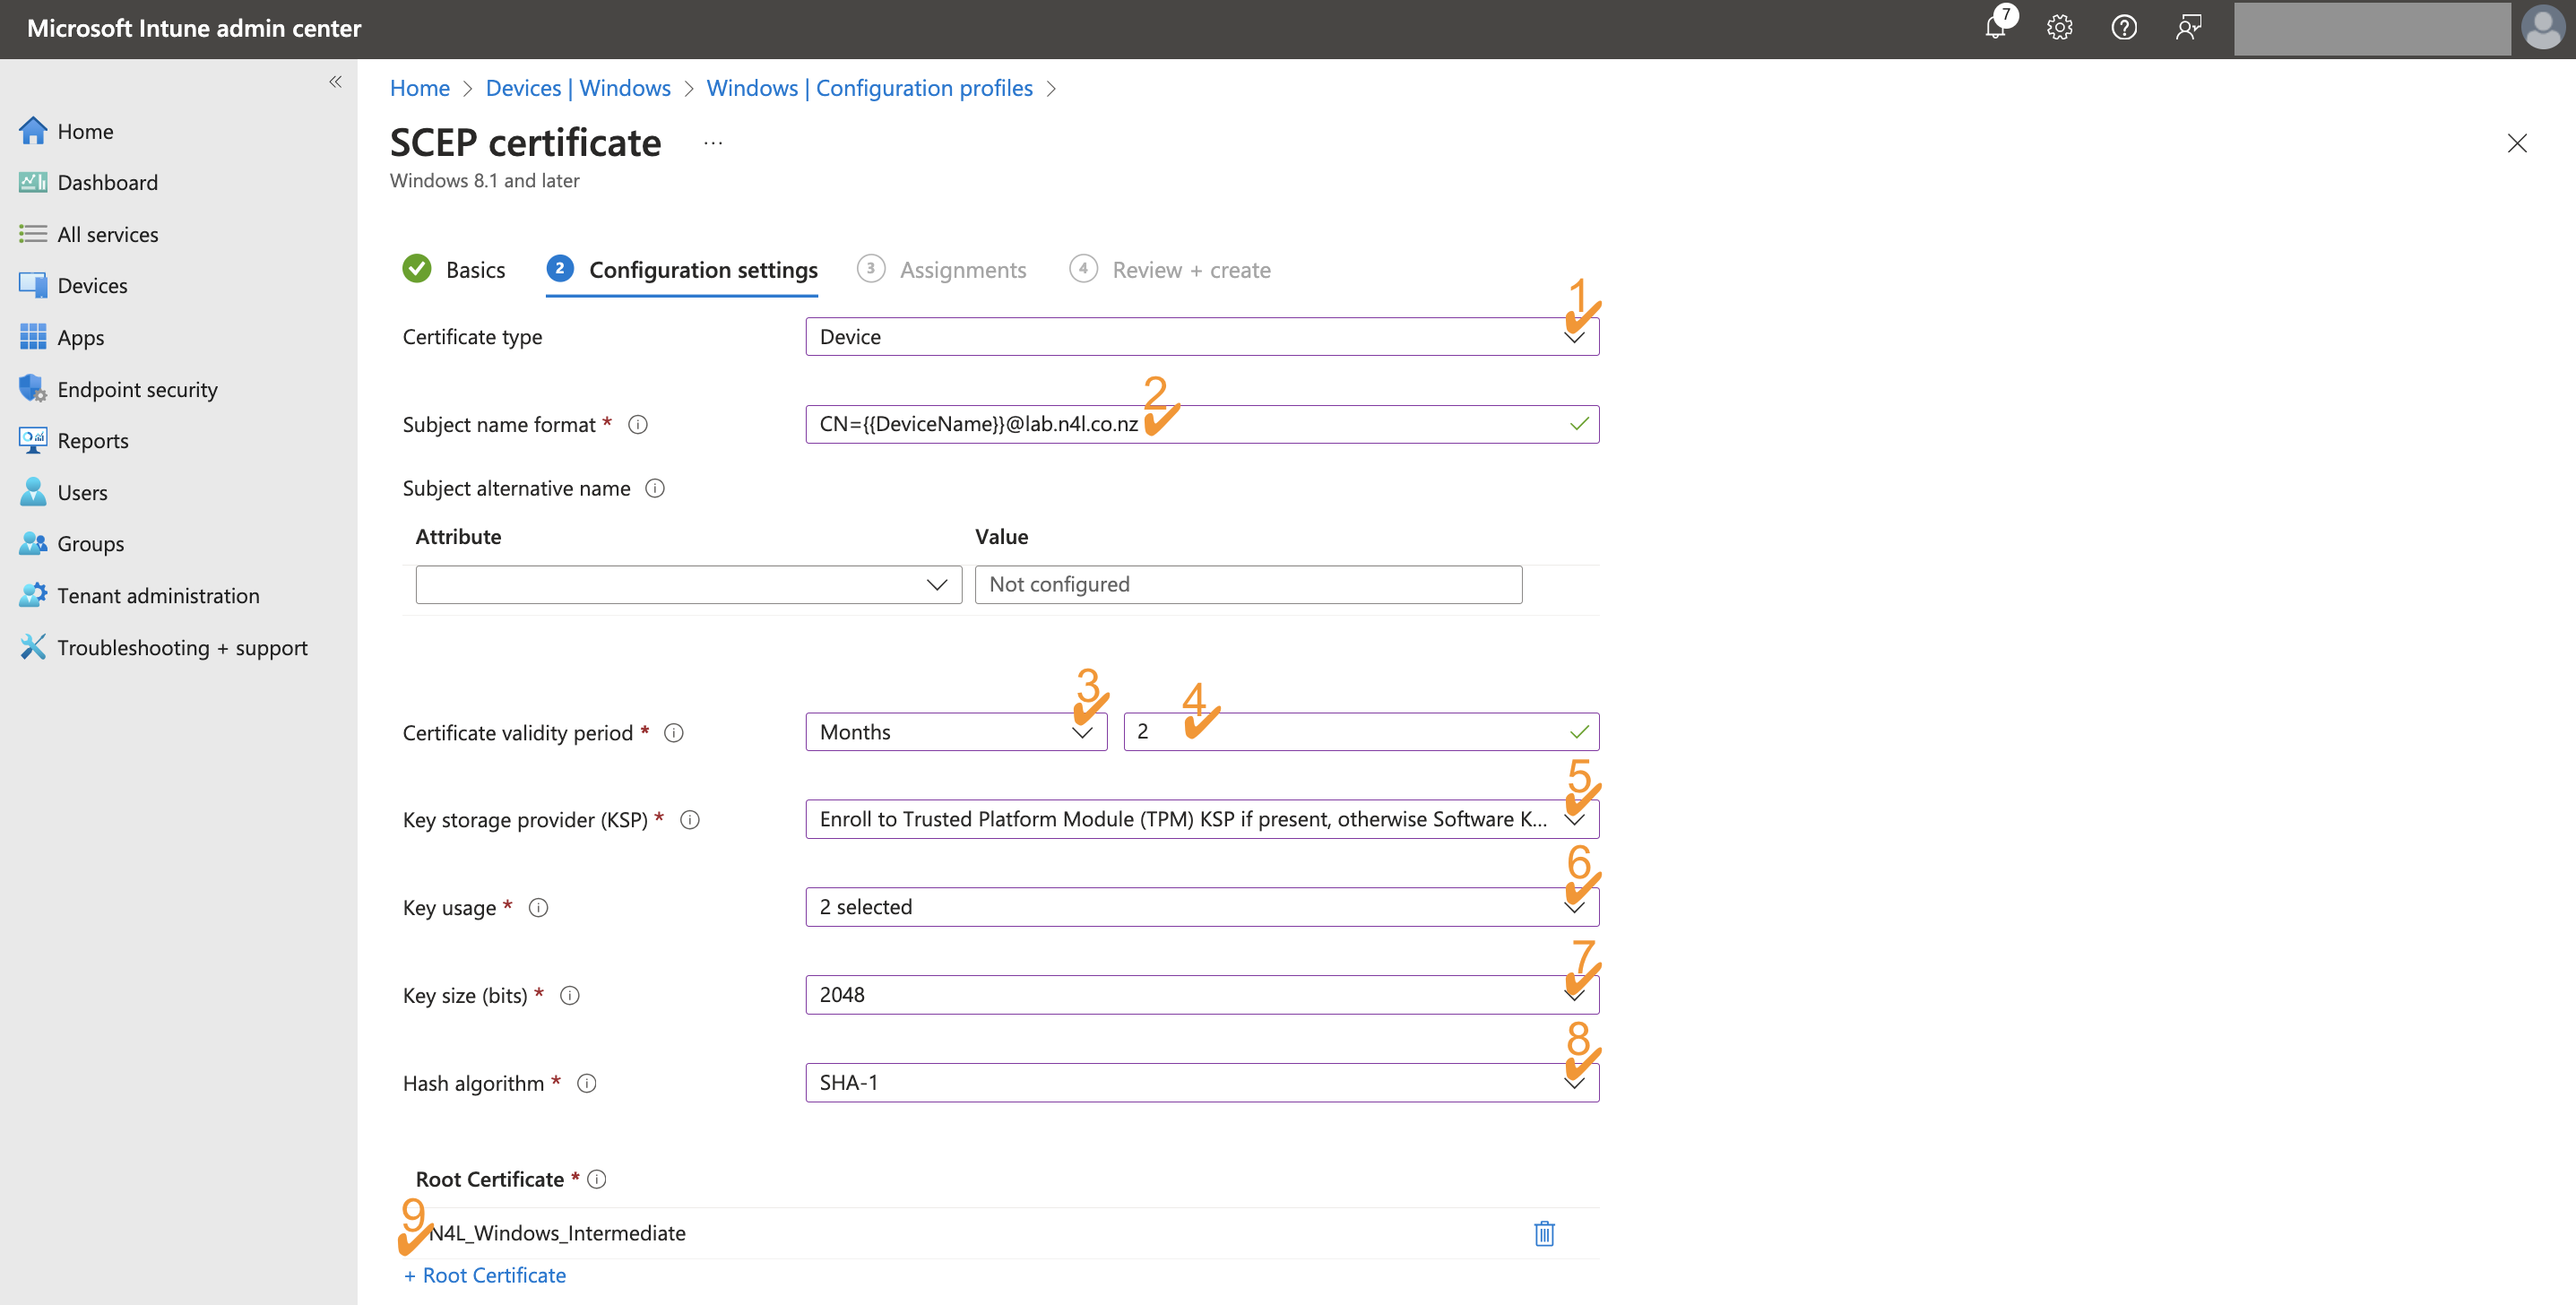Open the Groups section
This screenshot has height=1305, width=2576.
pyautogui.click(x=91, y=543)
